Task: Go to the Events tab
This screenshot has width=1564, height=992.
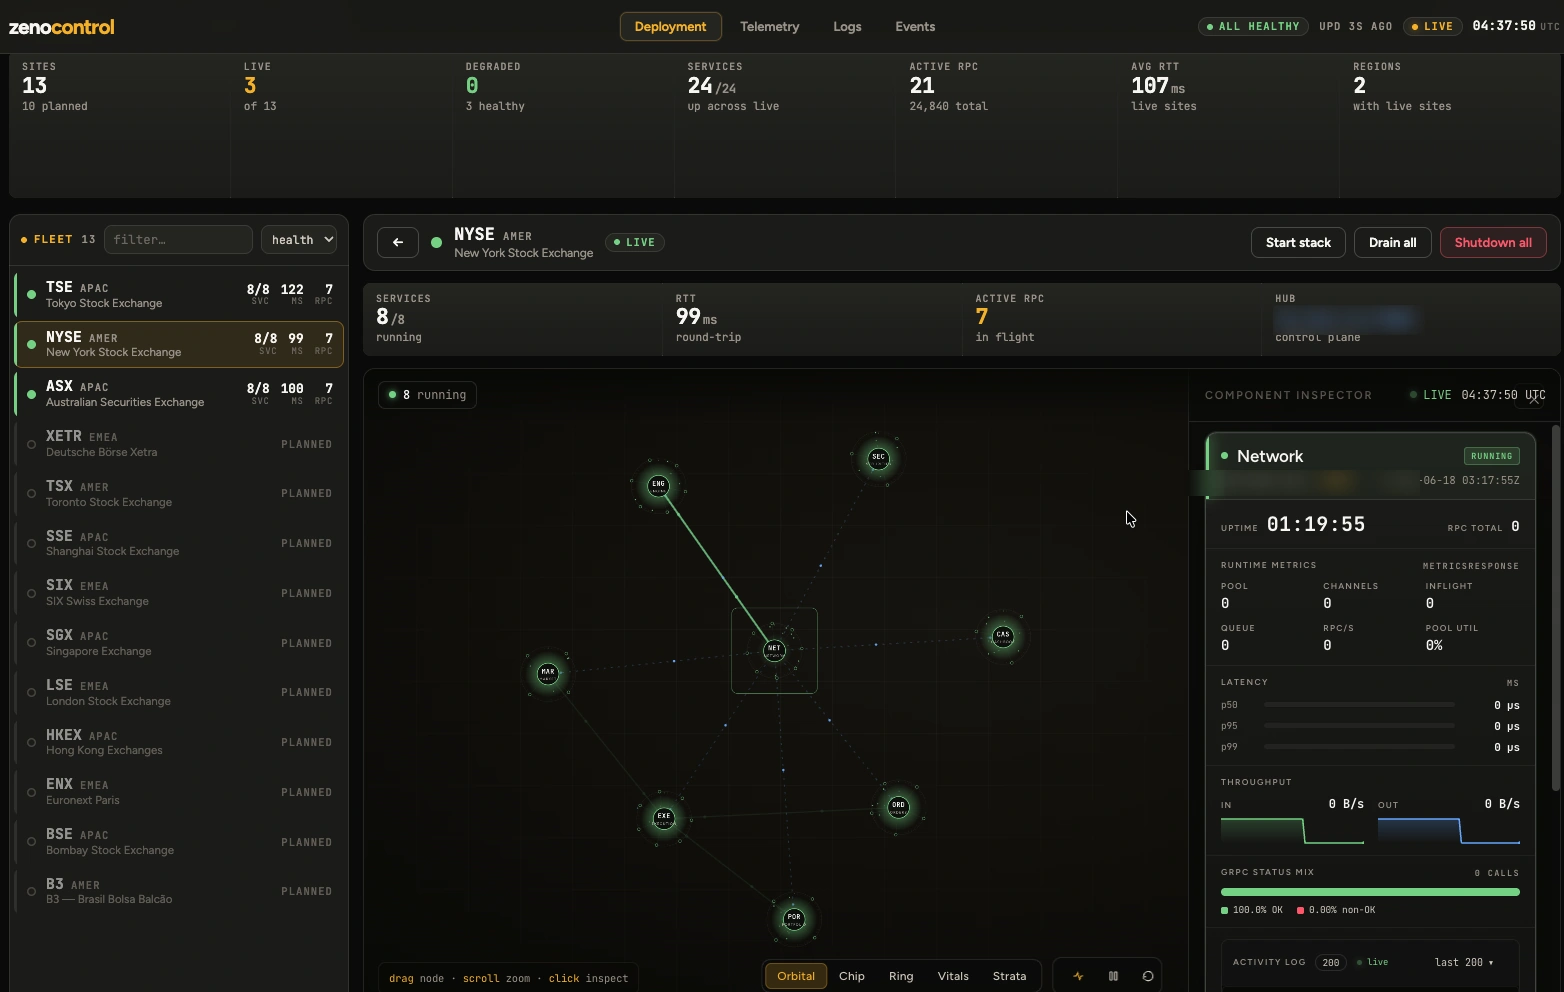Action: pyautogui.click(x=915, y=27)
